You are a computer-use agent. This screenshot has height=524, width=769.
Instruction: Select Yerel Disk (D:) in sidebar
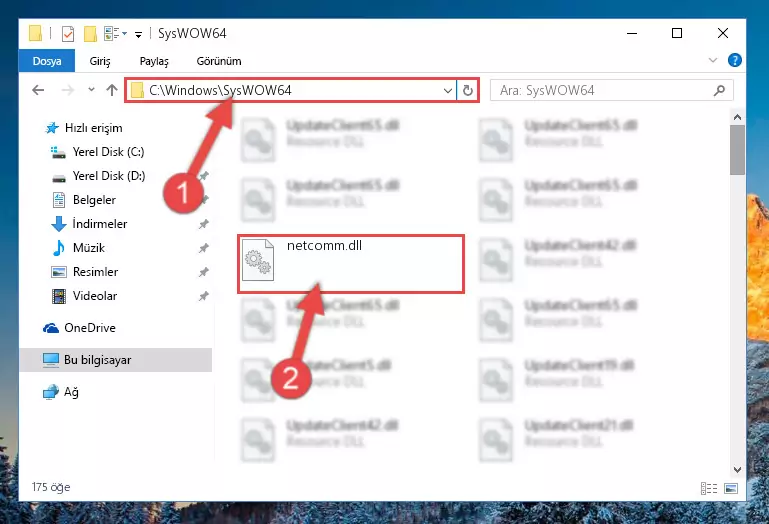tap(108, 176)
